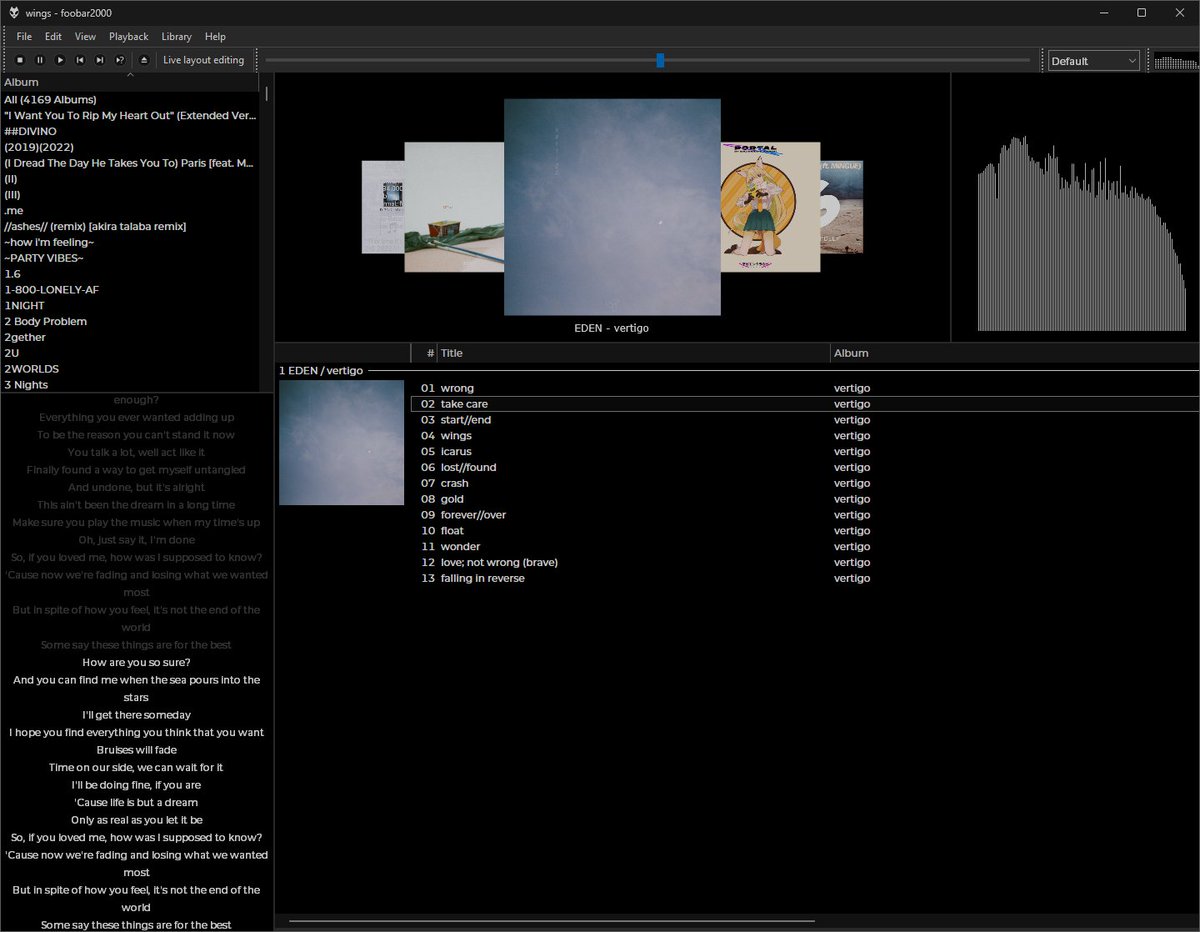
Task: Click the Album column header in library
Action: tap(130, 82)
